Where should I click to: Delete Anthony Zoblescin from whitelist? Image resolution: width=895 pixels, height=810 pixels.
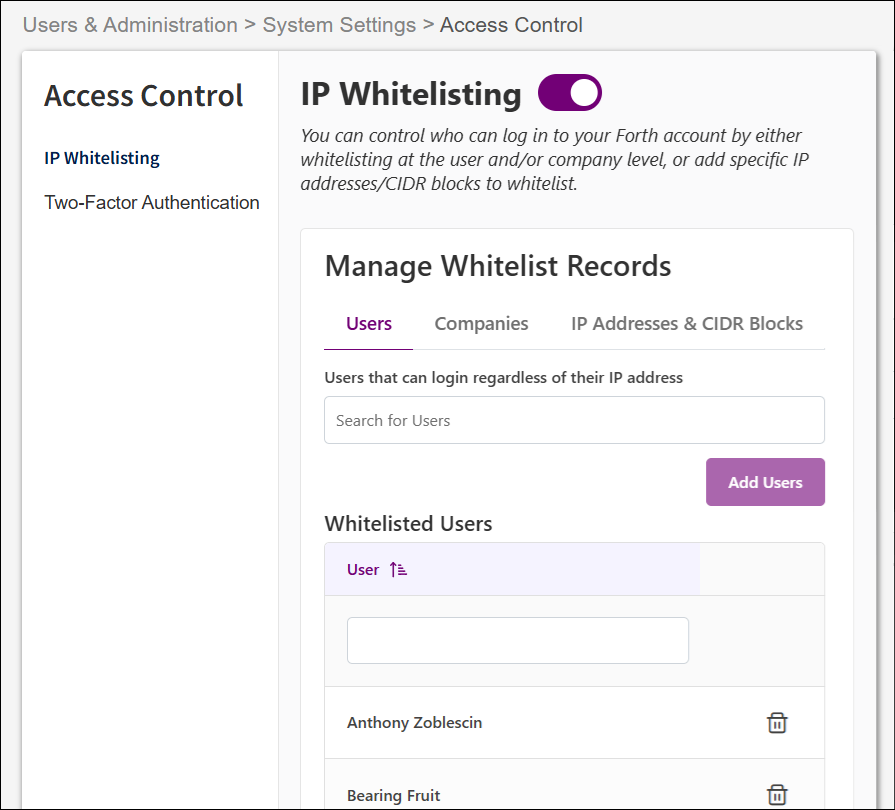(x=776, y=723)
